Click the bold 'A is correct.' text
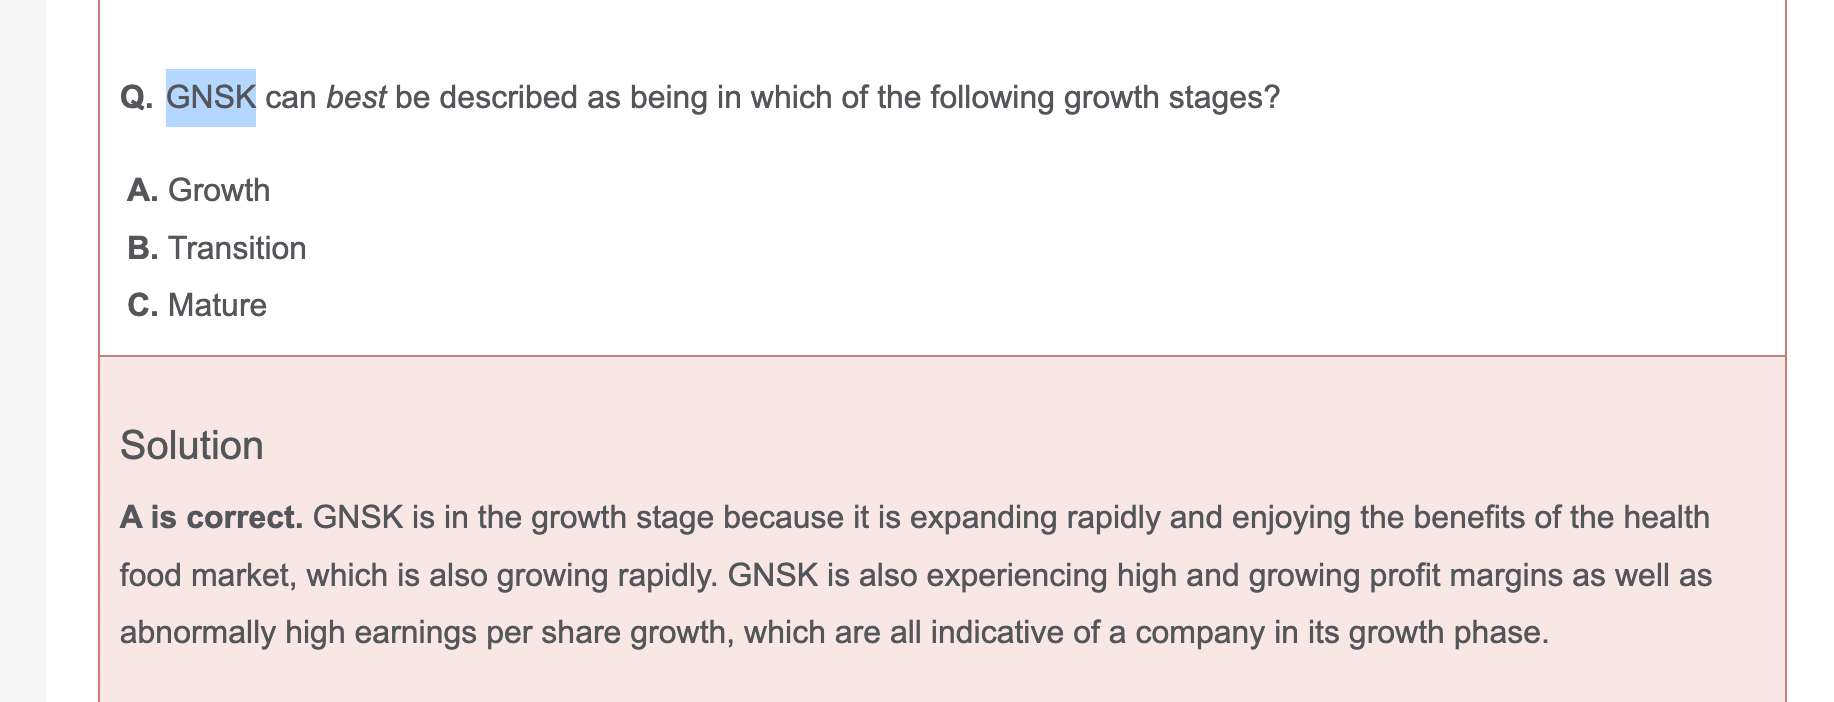The height and width of the screenshot is (702, 1834). pyautogui.click(x=211, y=518)
